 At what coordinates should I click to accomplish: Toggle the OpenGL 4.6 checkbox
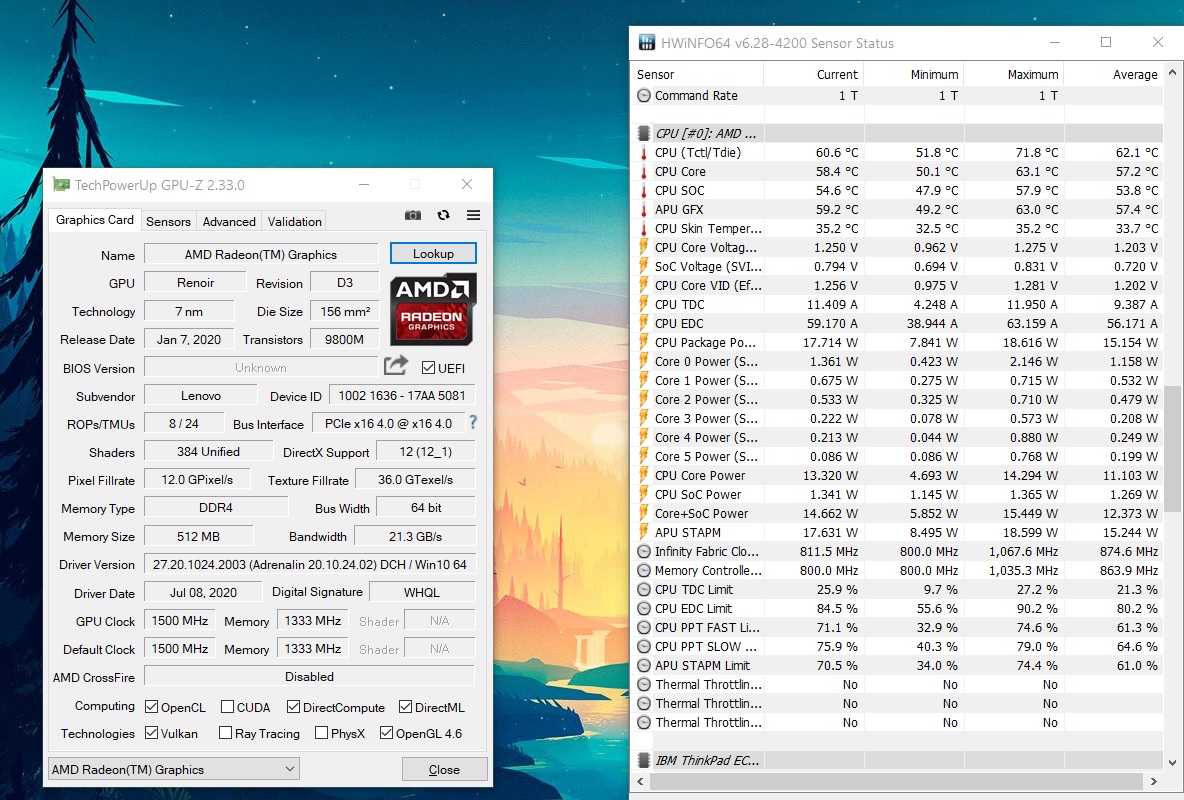point(387,733)
